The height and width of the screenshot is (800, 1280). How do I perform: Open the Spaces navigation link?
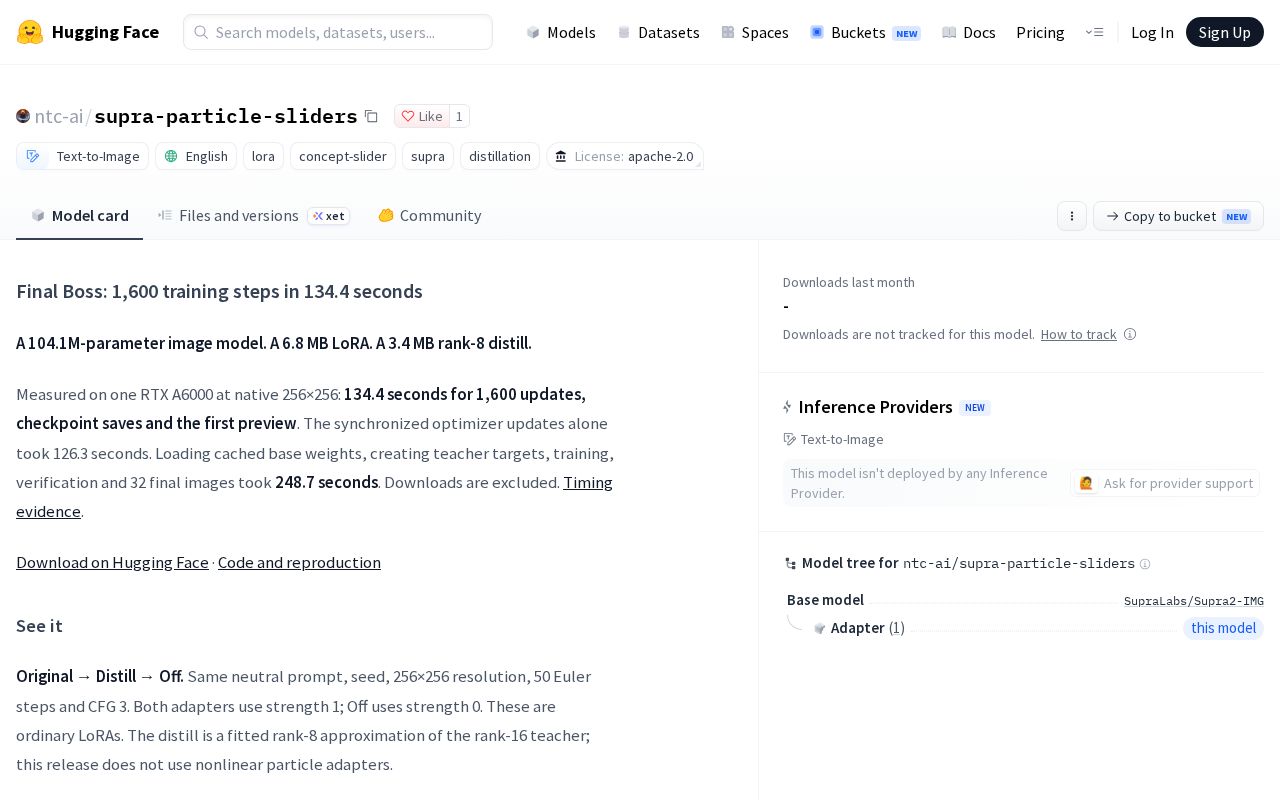[755, 32]
